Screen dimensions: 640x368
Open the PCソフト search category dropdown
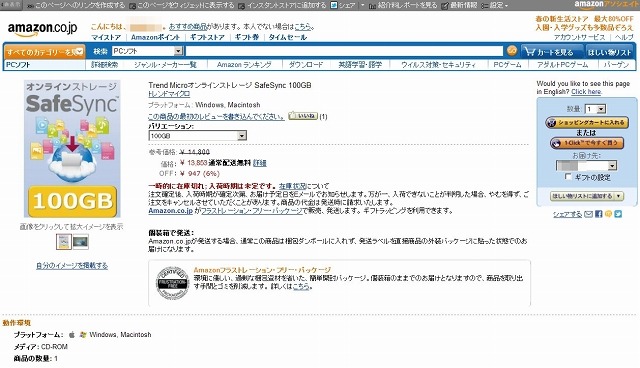pyautogui.click(x=147, y=51)
